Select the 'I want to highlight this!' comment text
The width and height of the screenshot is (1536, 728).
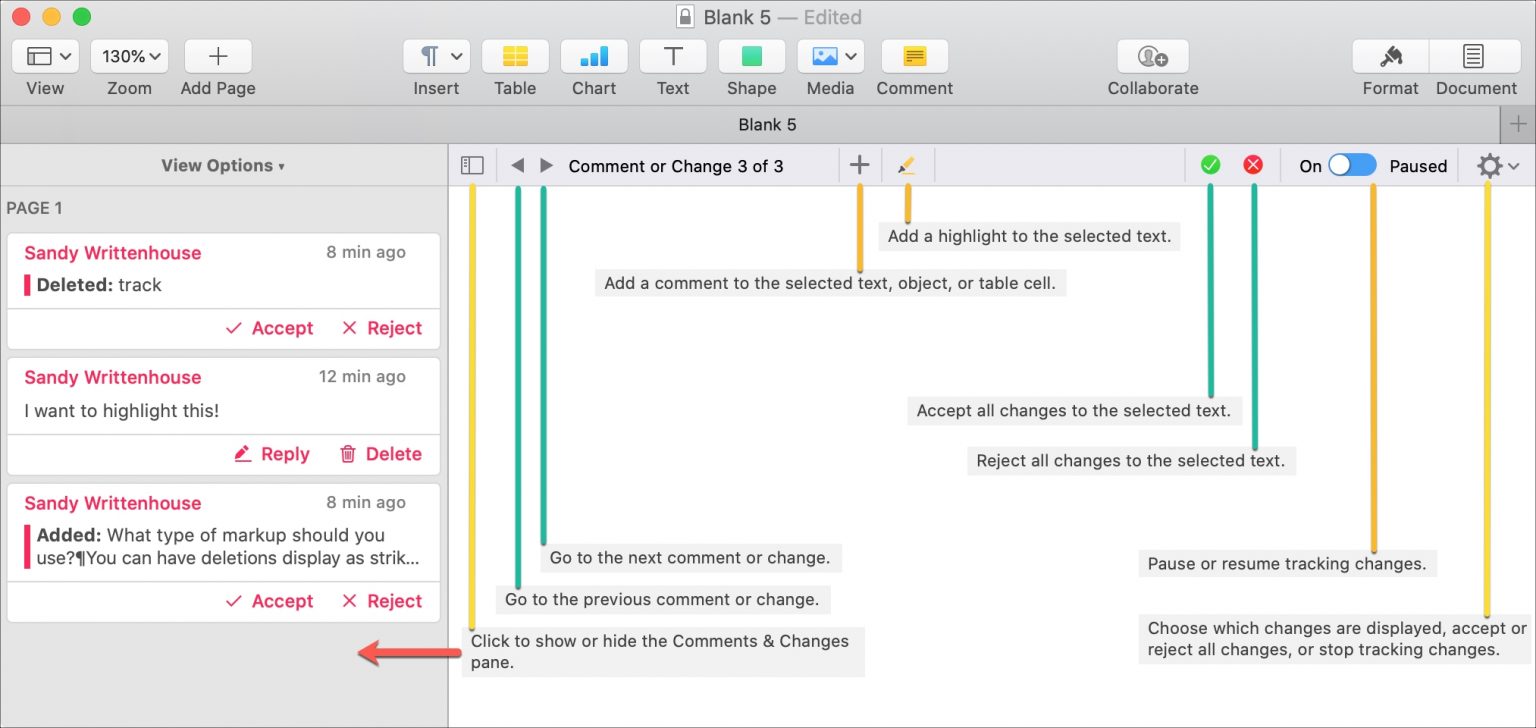click(121, 410)
